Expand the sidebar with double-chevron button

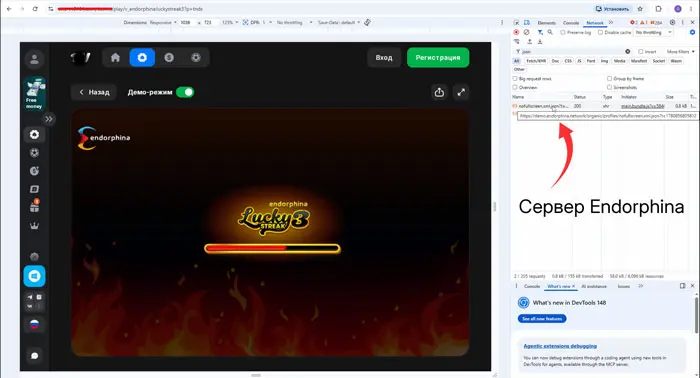[x=49, y=119]
